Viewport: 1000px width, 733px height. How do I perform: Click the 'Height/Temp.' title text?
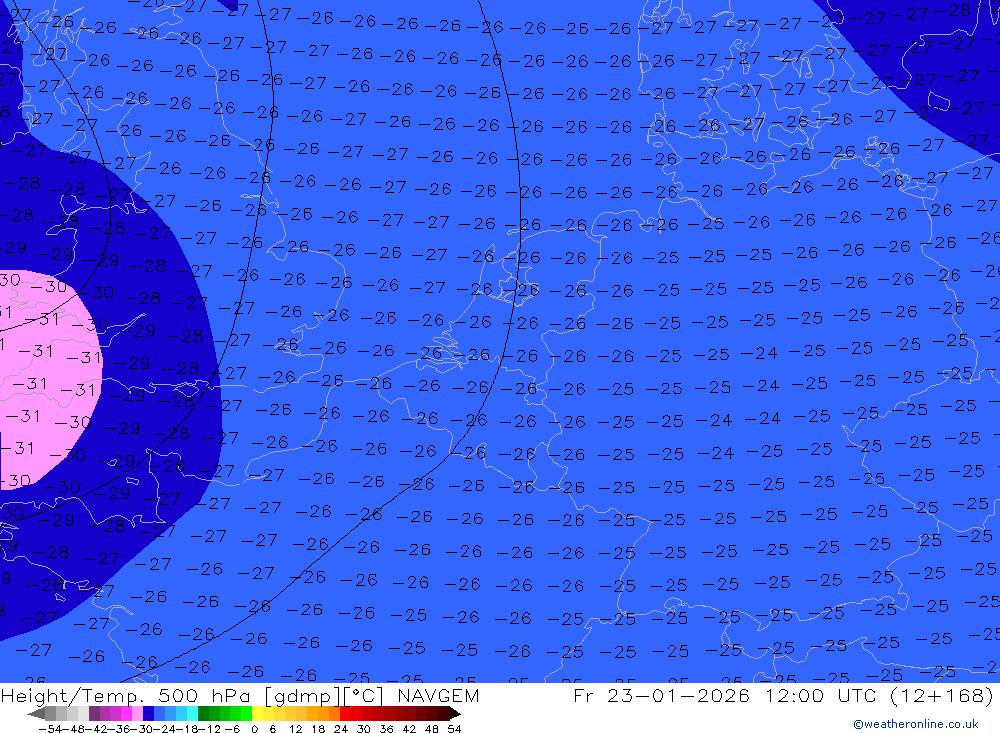[x=70, y=695]
